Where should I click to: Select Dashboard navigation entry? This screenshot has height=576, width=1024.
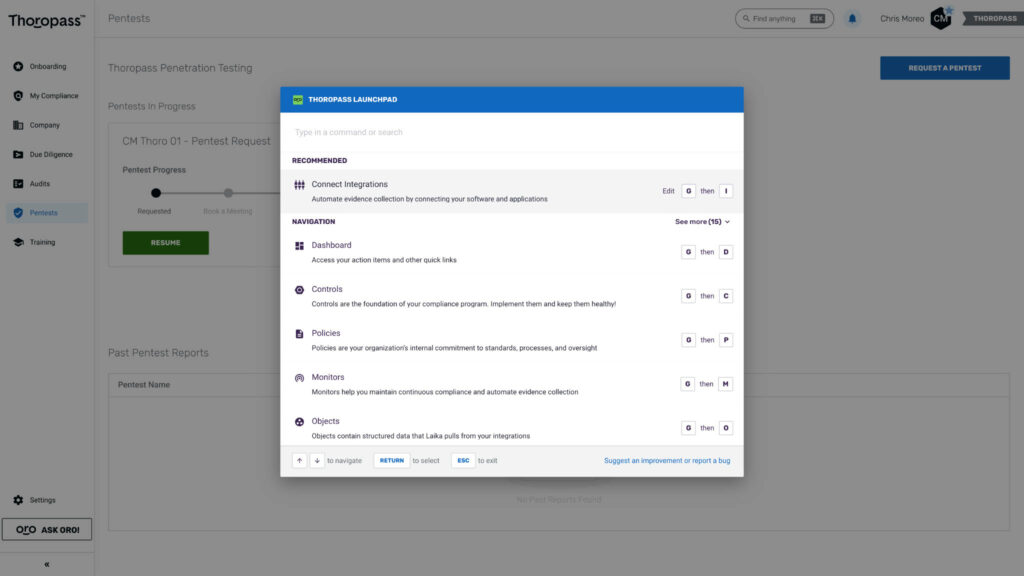tap(512, 252)
